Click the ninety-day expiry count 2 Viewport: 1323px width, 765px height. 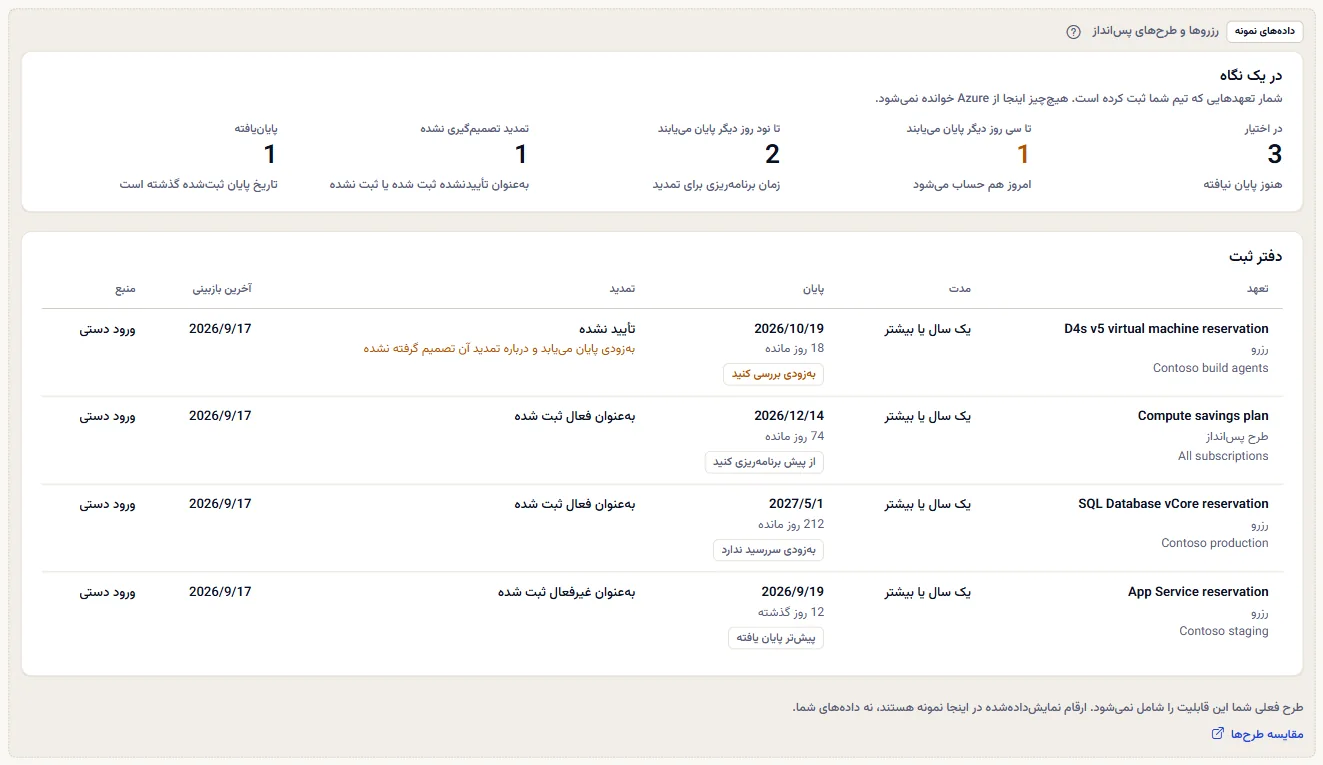(772, 154)
